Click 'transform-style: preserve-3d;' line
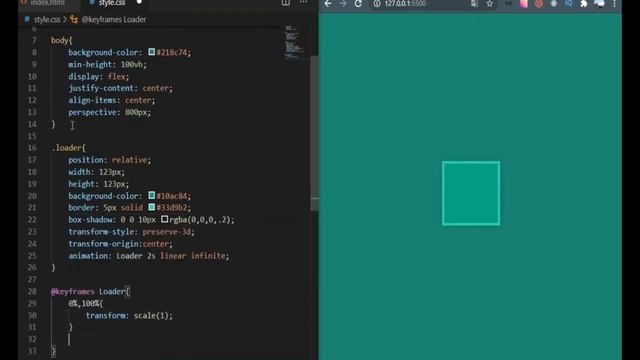Viewport: 640px width, 360px height. coord(131,232)
